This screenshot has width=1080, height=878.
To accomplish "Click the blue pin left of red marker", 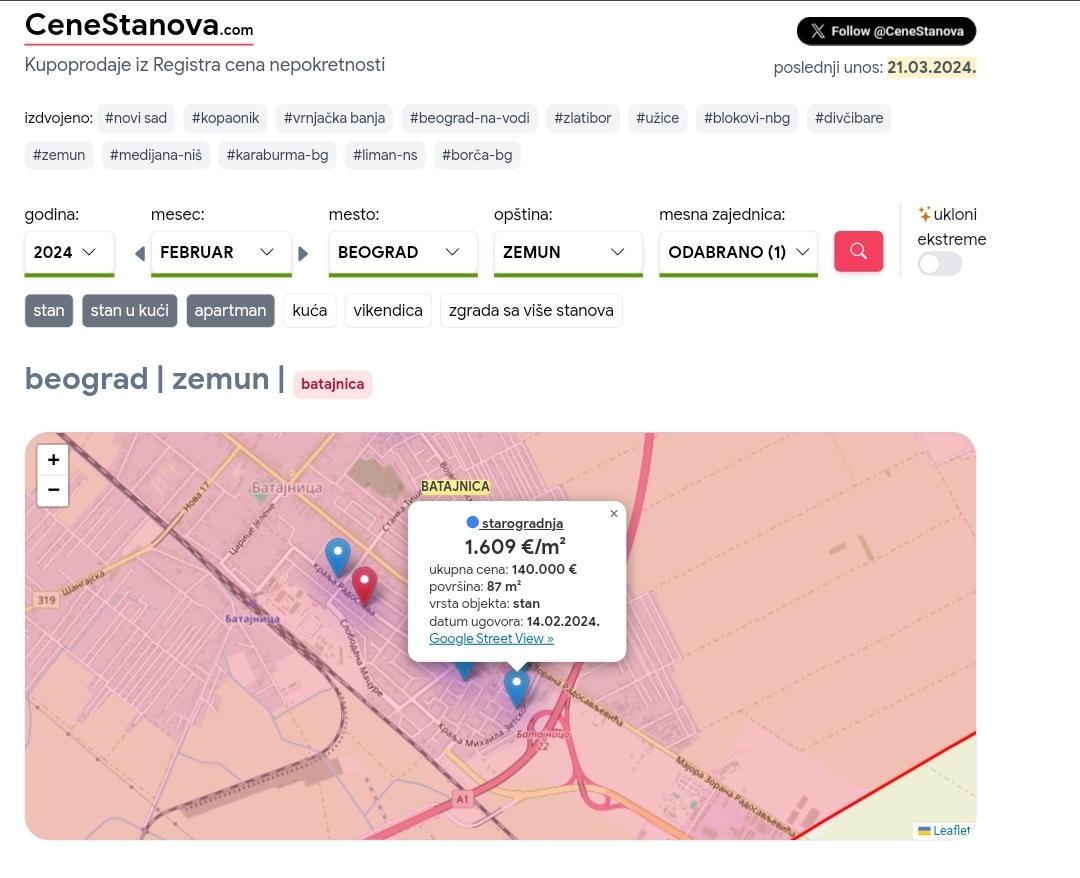I will 338,556.
